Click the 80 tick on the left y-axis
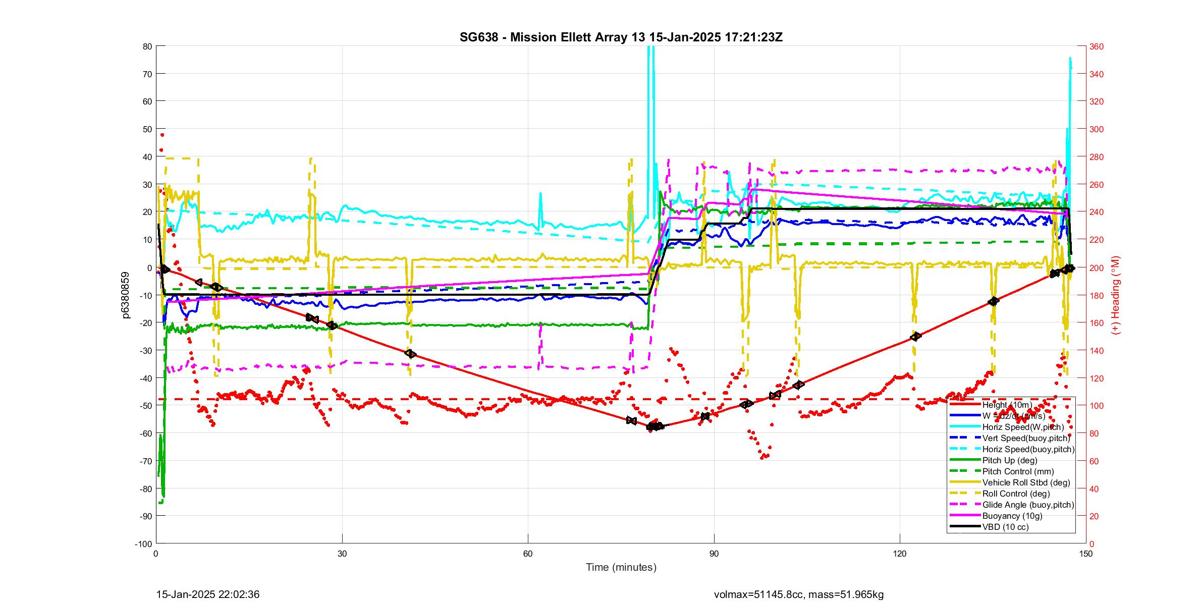The image size is (1200, 611). (x=146, y=46)
